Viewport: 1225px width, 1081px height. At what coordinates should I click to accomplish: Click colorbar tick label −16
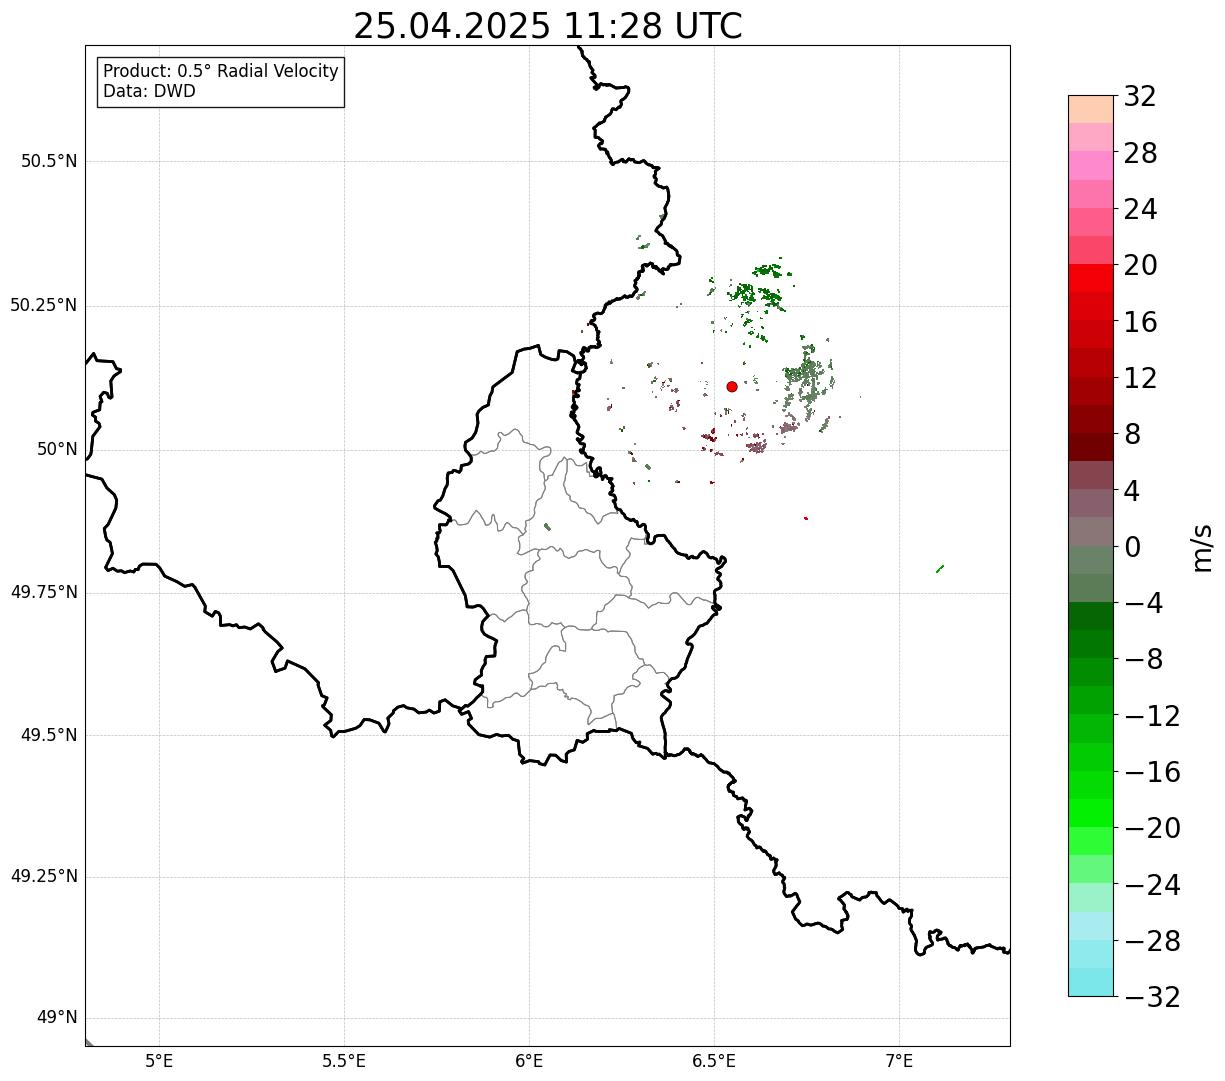[1152, 772]
